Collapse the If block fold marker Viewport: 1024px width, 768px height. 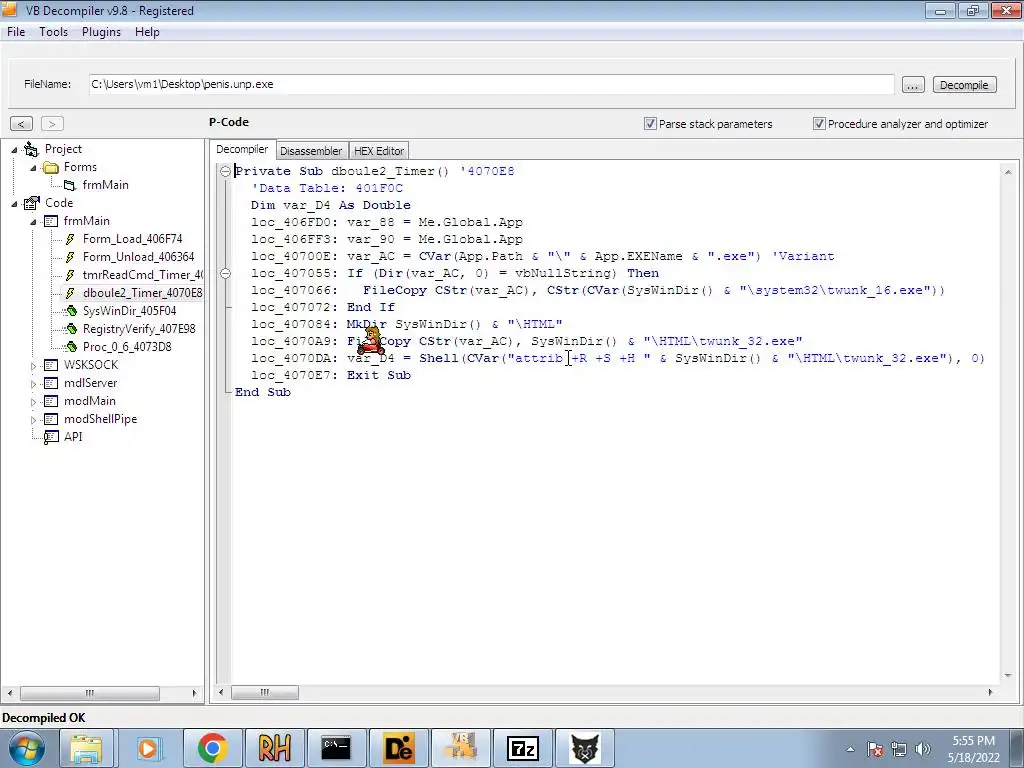225,273
